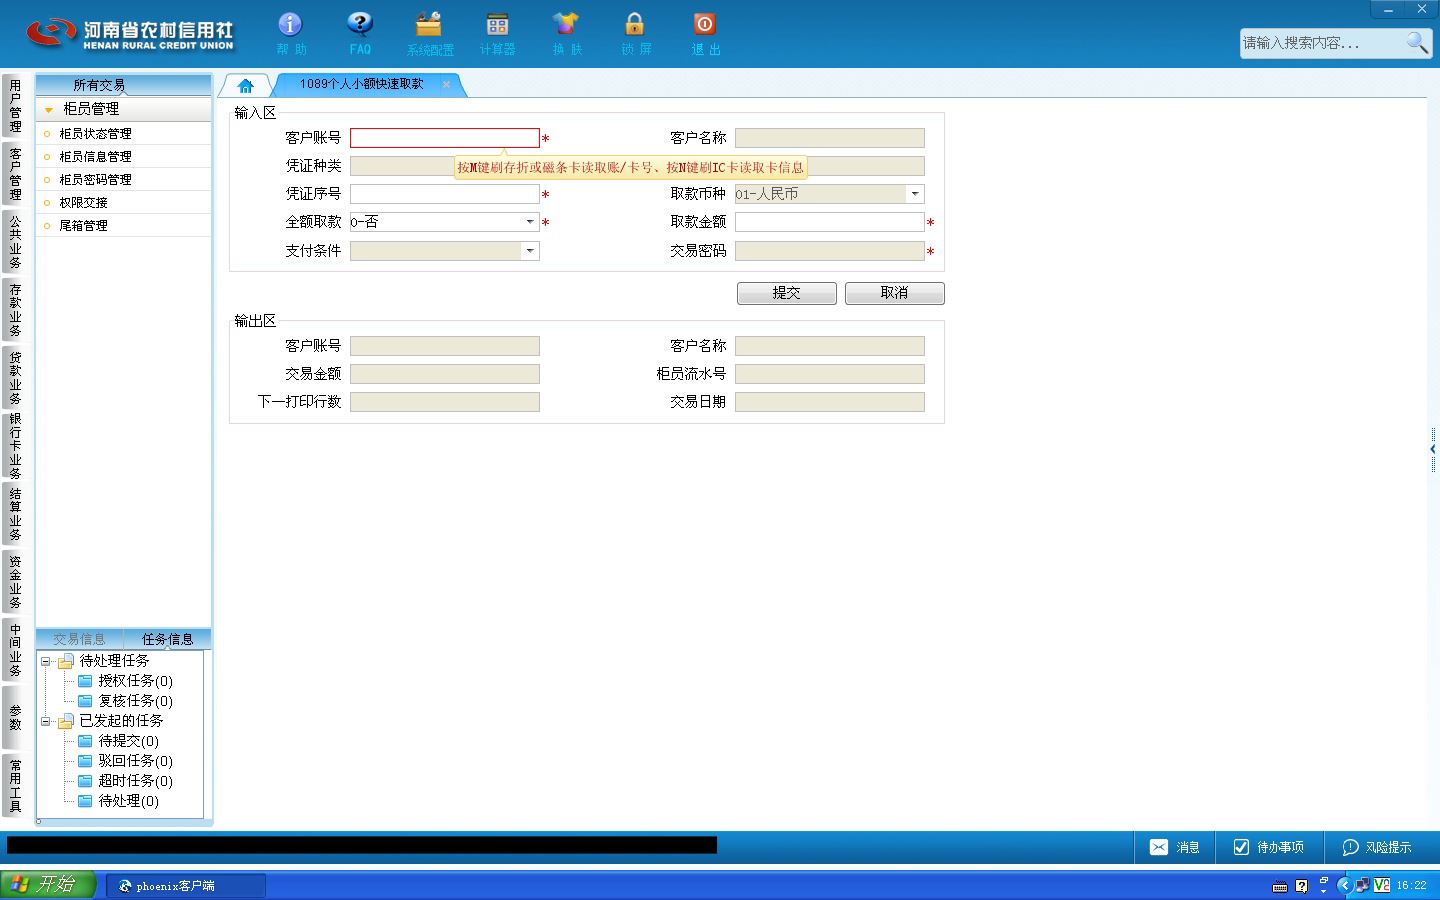1440x900 pixels.
Task: Click the 提交 submit button
Action: (787, 293)
